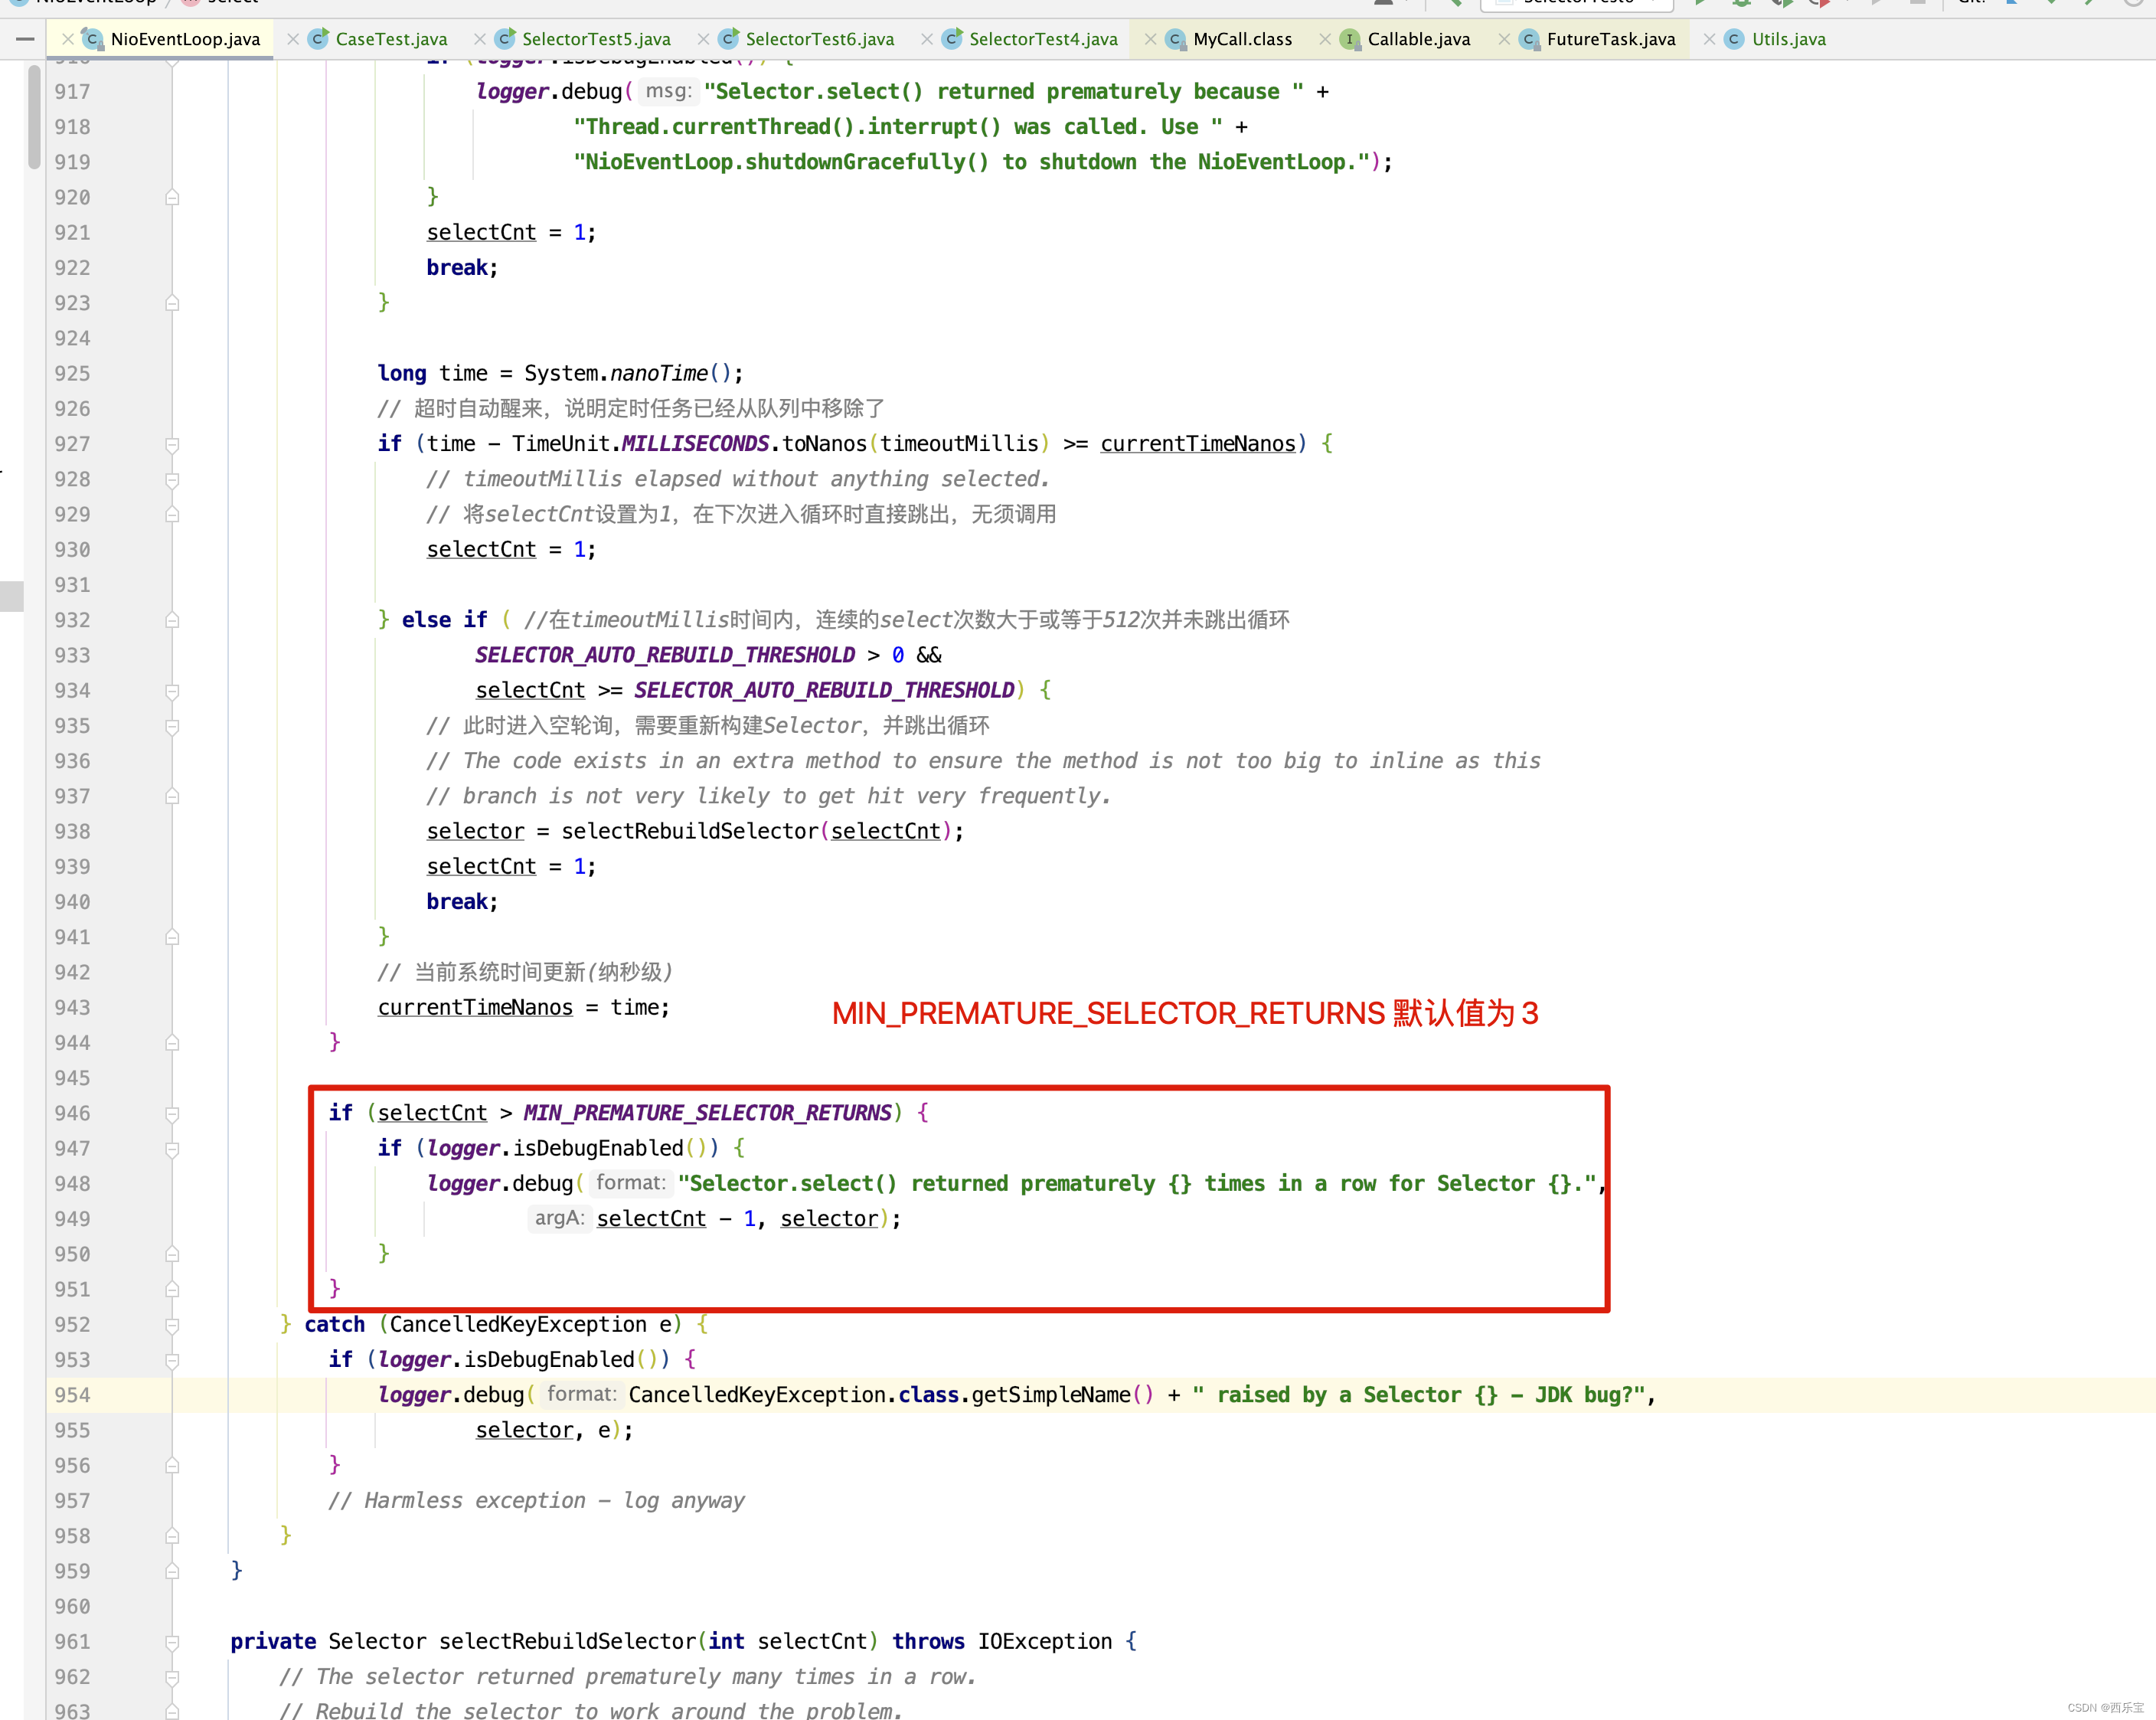
Task: Click the hide panel minus icon
Action: point(25,39)
